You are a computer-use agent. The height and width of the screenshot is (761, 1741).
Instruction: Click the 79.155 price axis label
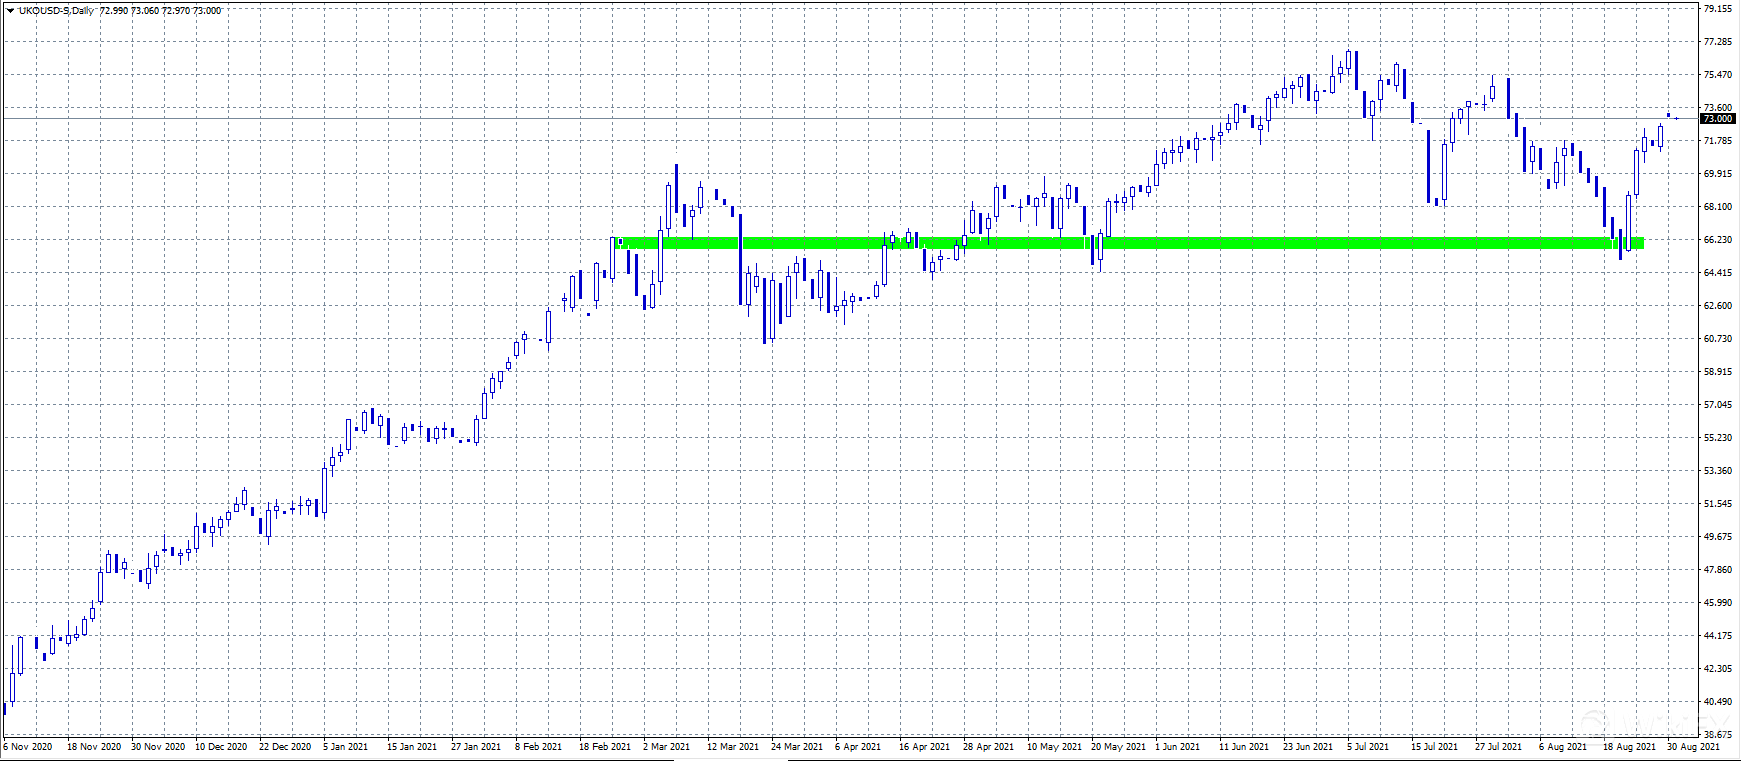click(x=1718, y=9)
